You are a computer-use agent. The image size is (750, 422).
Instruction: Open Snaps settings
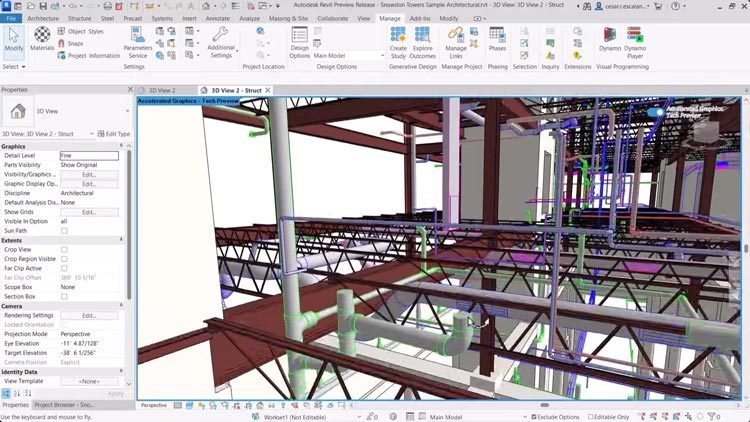[70, 44]
